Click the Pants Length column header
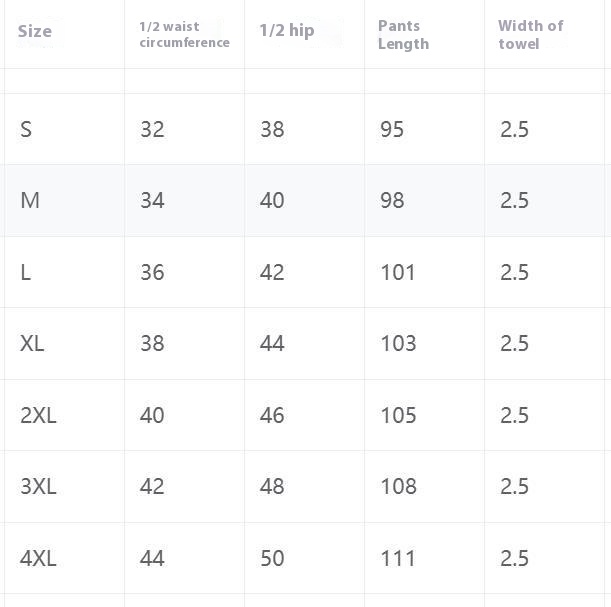Screen dimensions: 611x607 tap(403, 35)
